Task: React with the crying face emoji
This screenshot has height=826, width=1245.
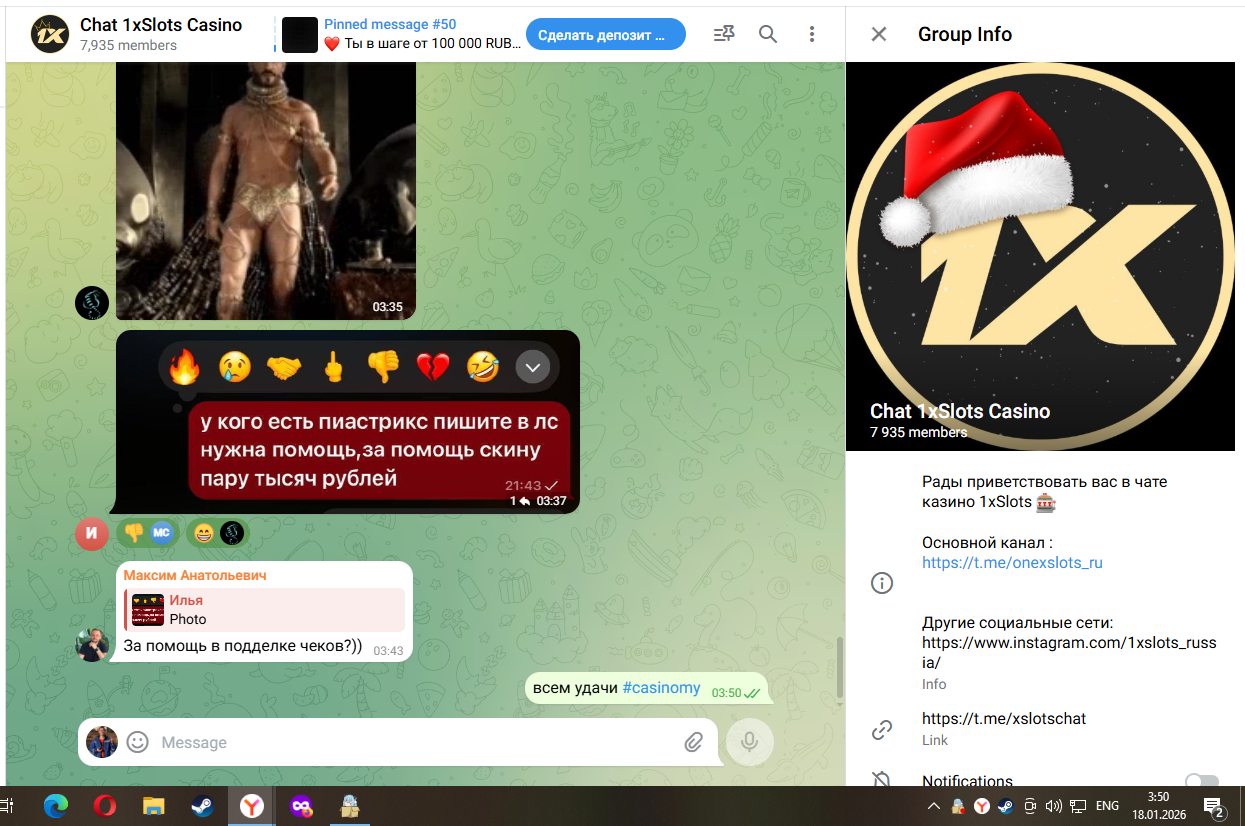Action: pos(234,368)
